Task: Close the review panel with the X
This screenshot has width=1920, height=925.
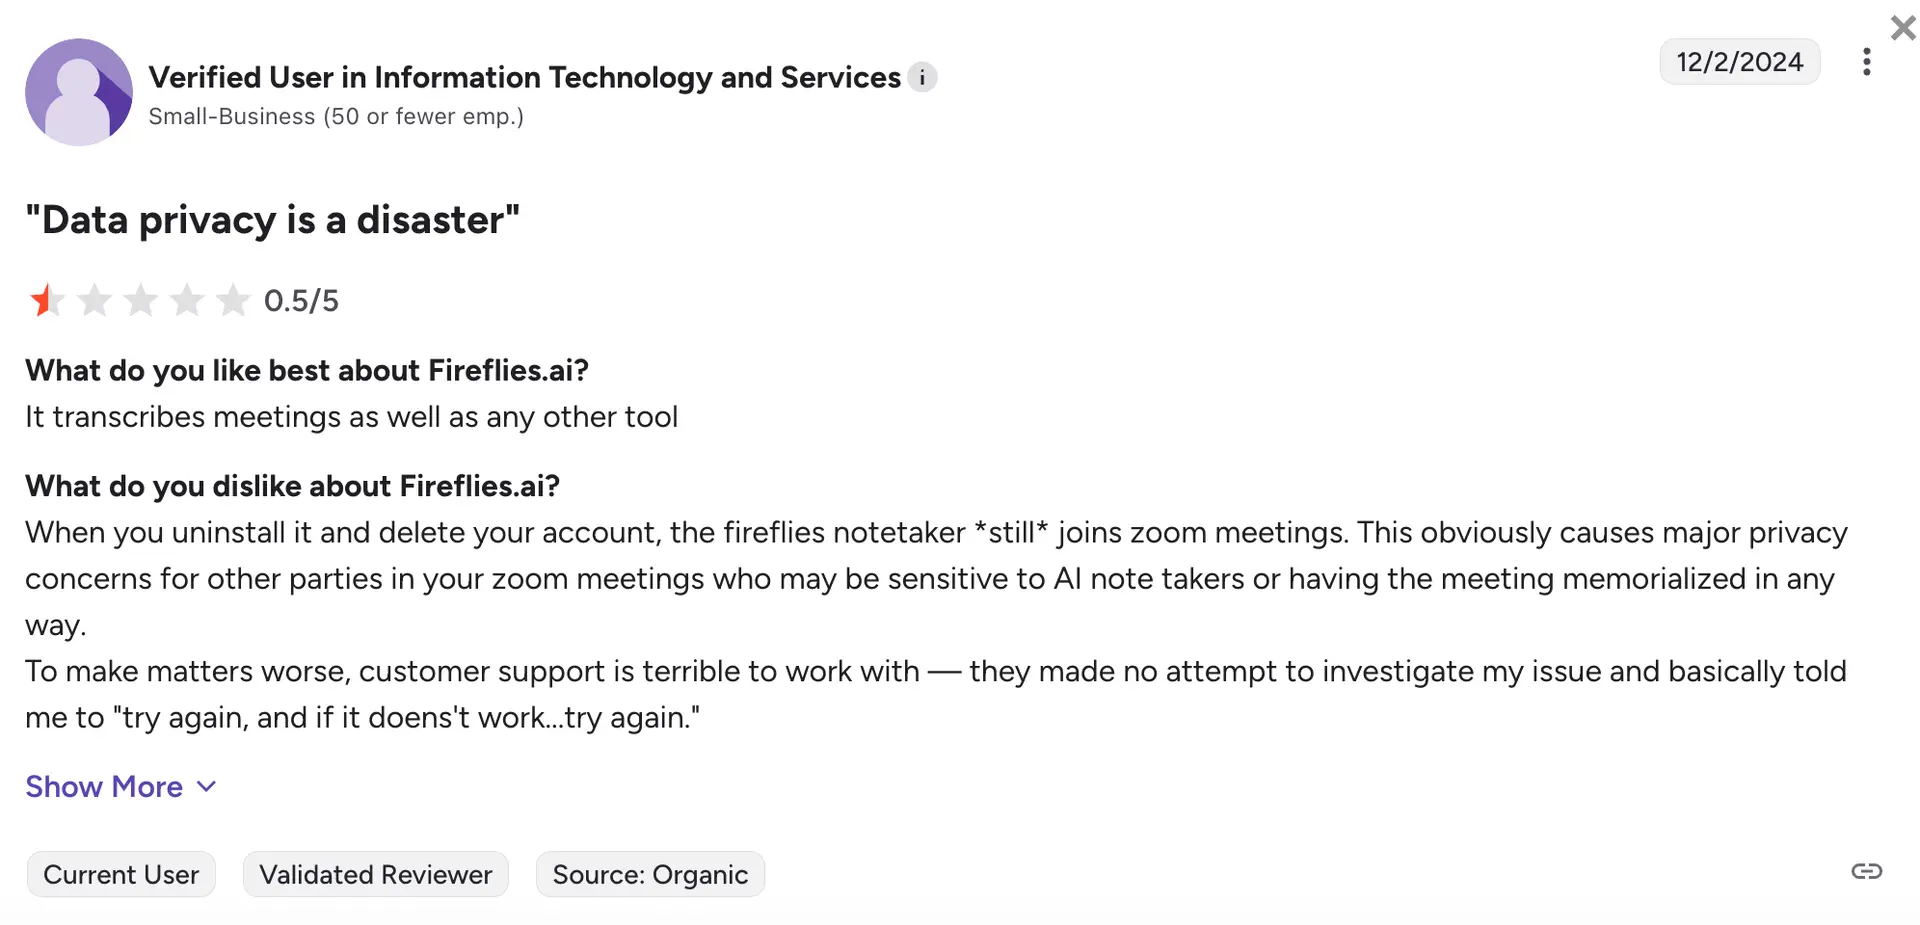Action: (1903, 28)
